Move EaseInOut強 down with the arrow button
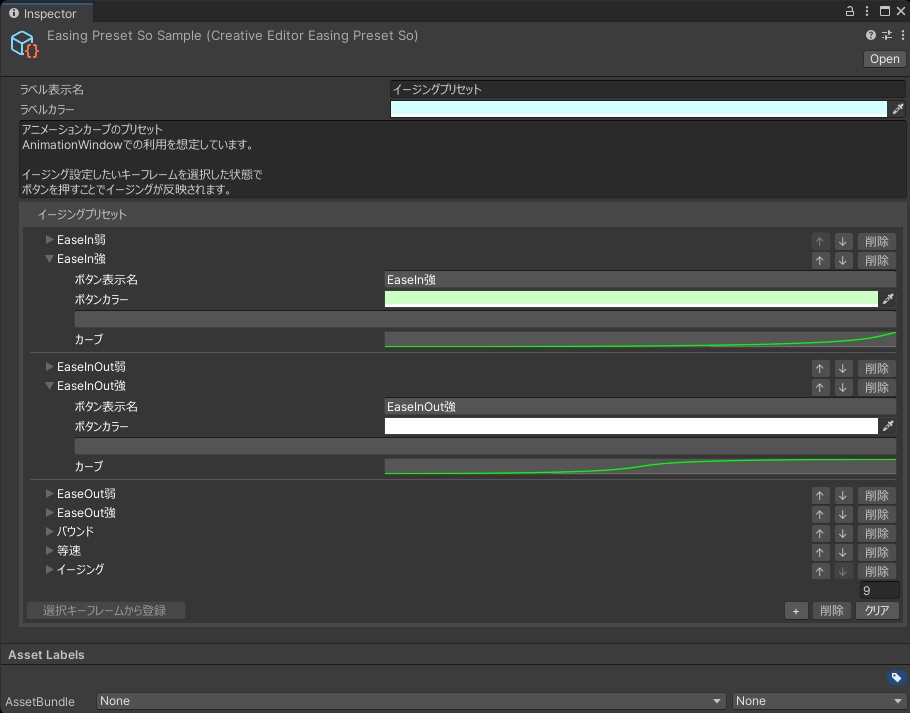 click(x=843, y=387)
